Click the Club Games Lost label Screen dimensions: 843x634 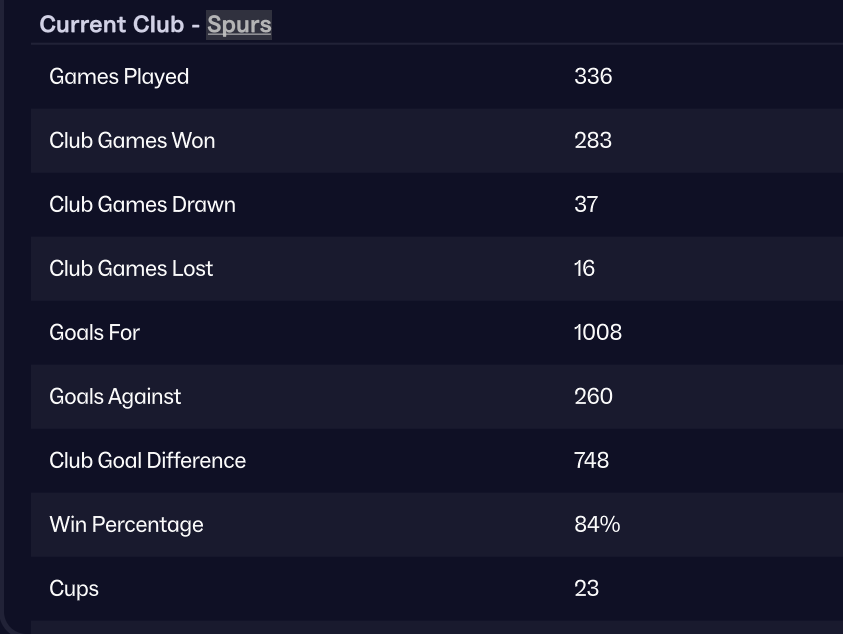tap(131, 269)
